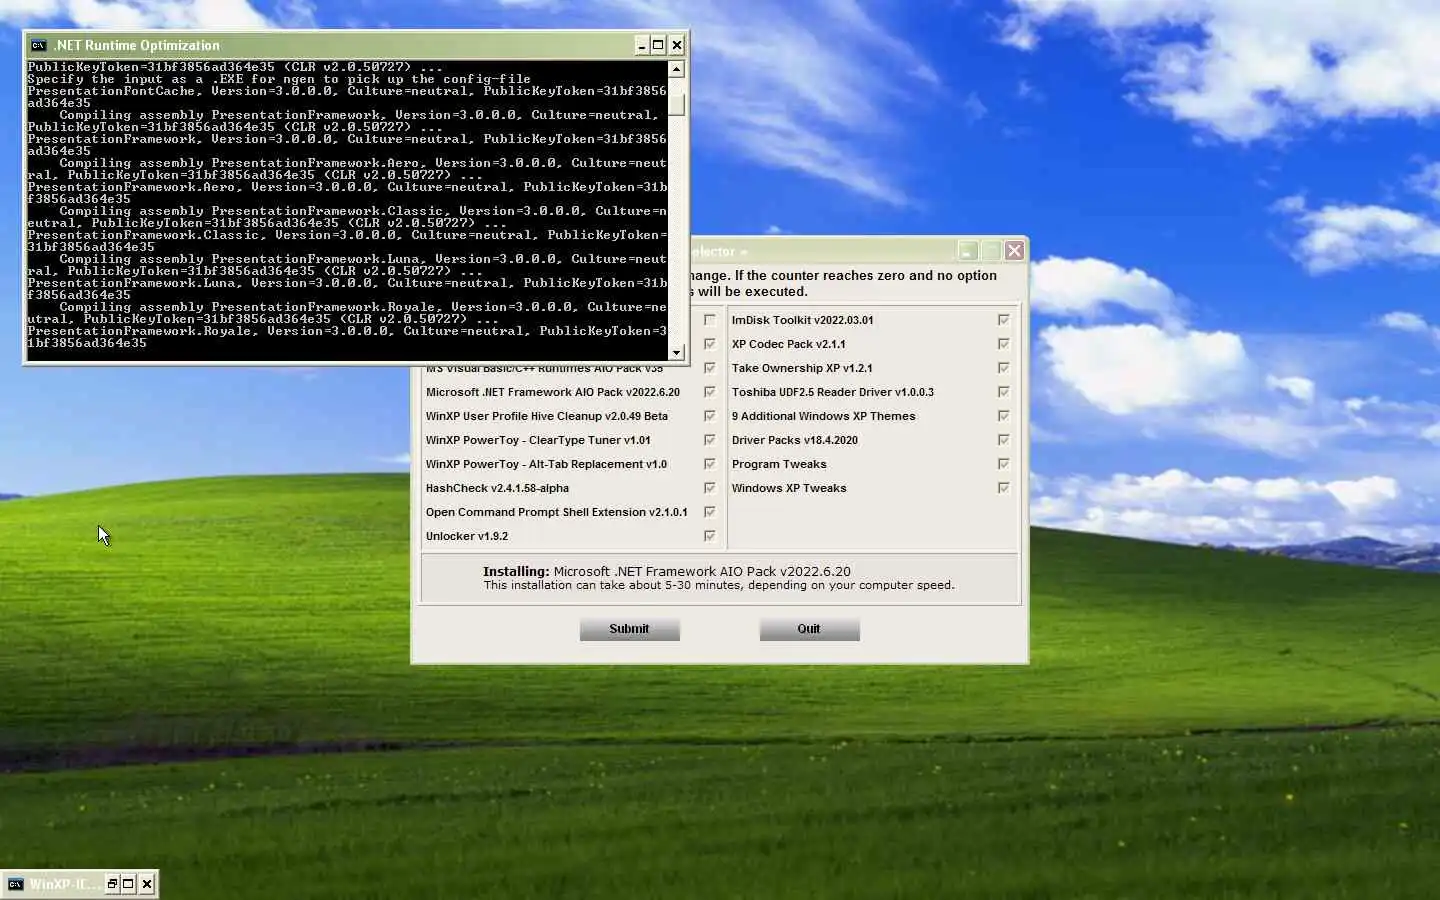Toggle Toshiba UDF2.5 Reader Driver checkbox
The image size is (1440, 900).
pos(1003,392)
